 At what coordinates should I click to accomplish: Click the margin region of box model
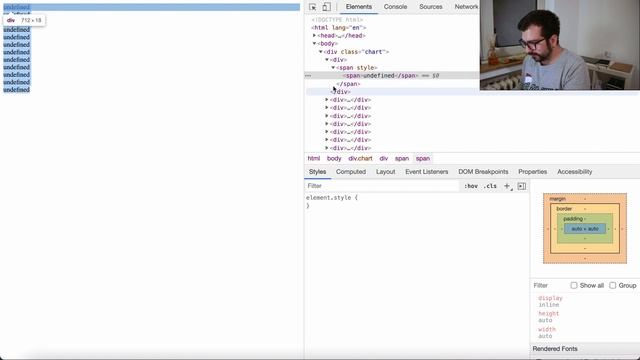(557, 199)
